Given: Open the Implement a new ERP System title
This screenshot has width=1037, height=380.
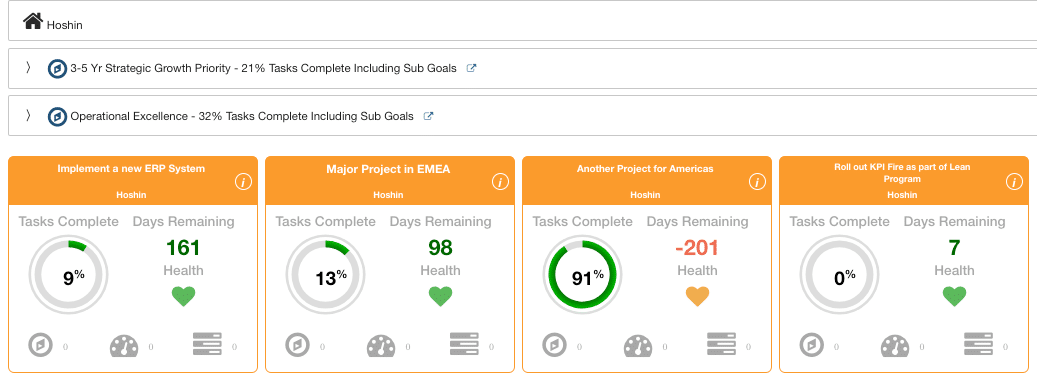Looking at the screenshot, I should pos(132,169).
